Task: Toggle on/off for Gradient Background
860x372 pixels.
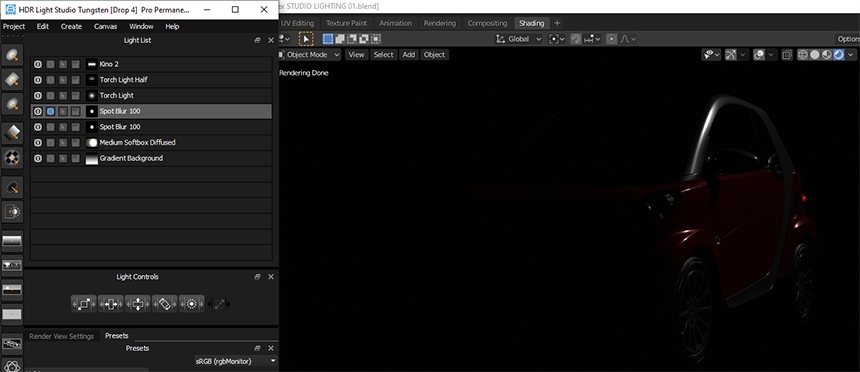Action: pos(38,158)
